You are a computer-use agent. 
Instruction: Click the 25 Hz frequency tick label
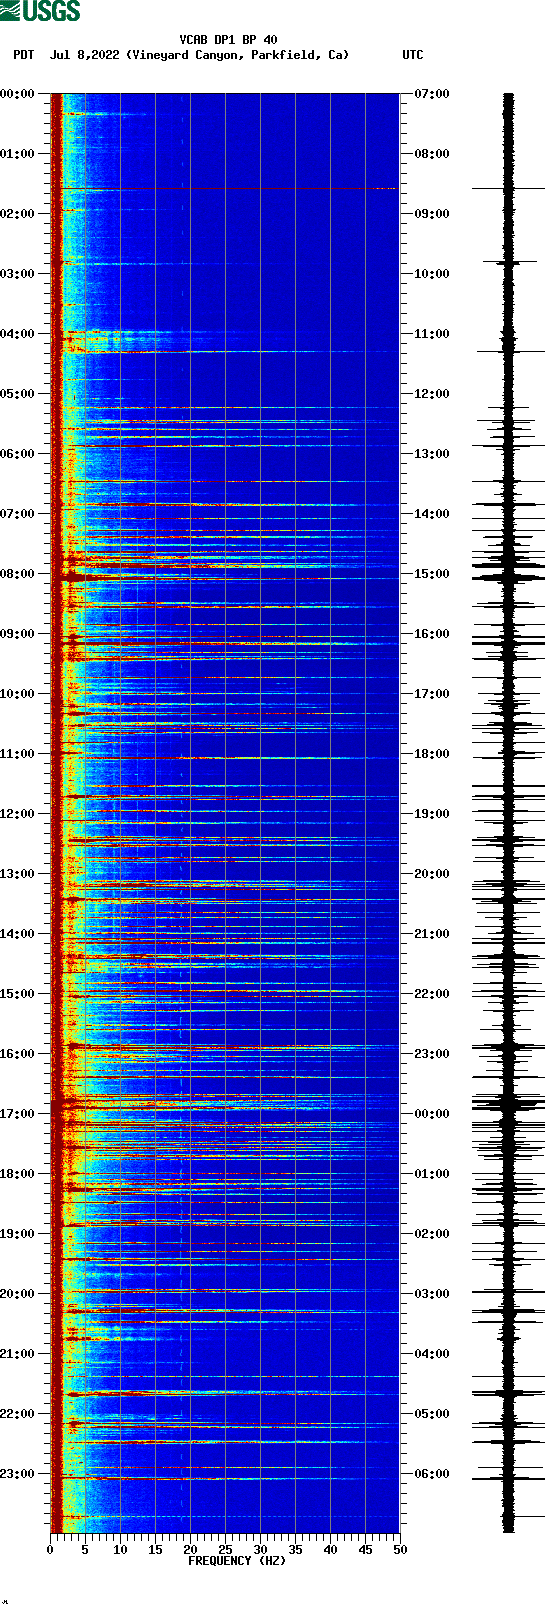(225, 1550)
